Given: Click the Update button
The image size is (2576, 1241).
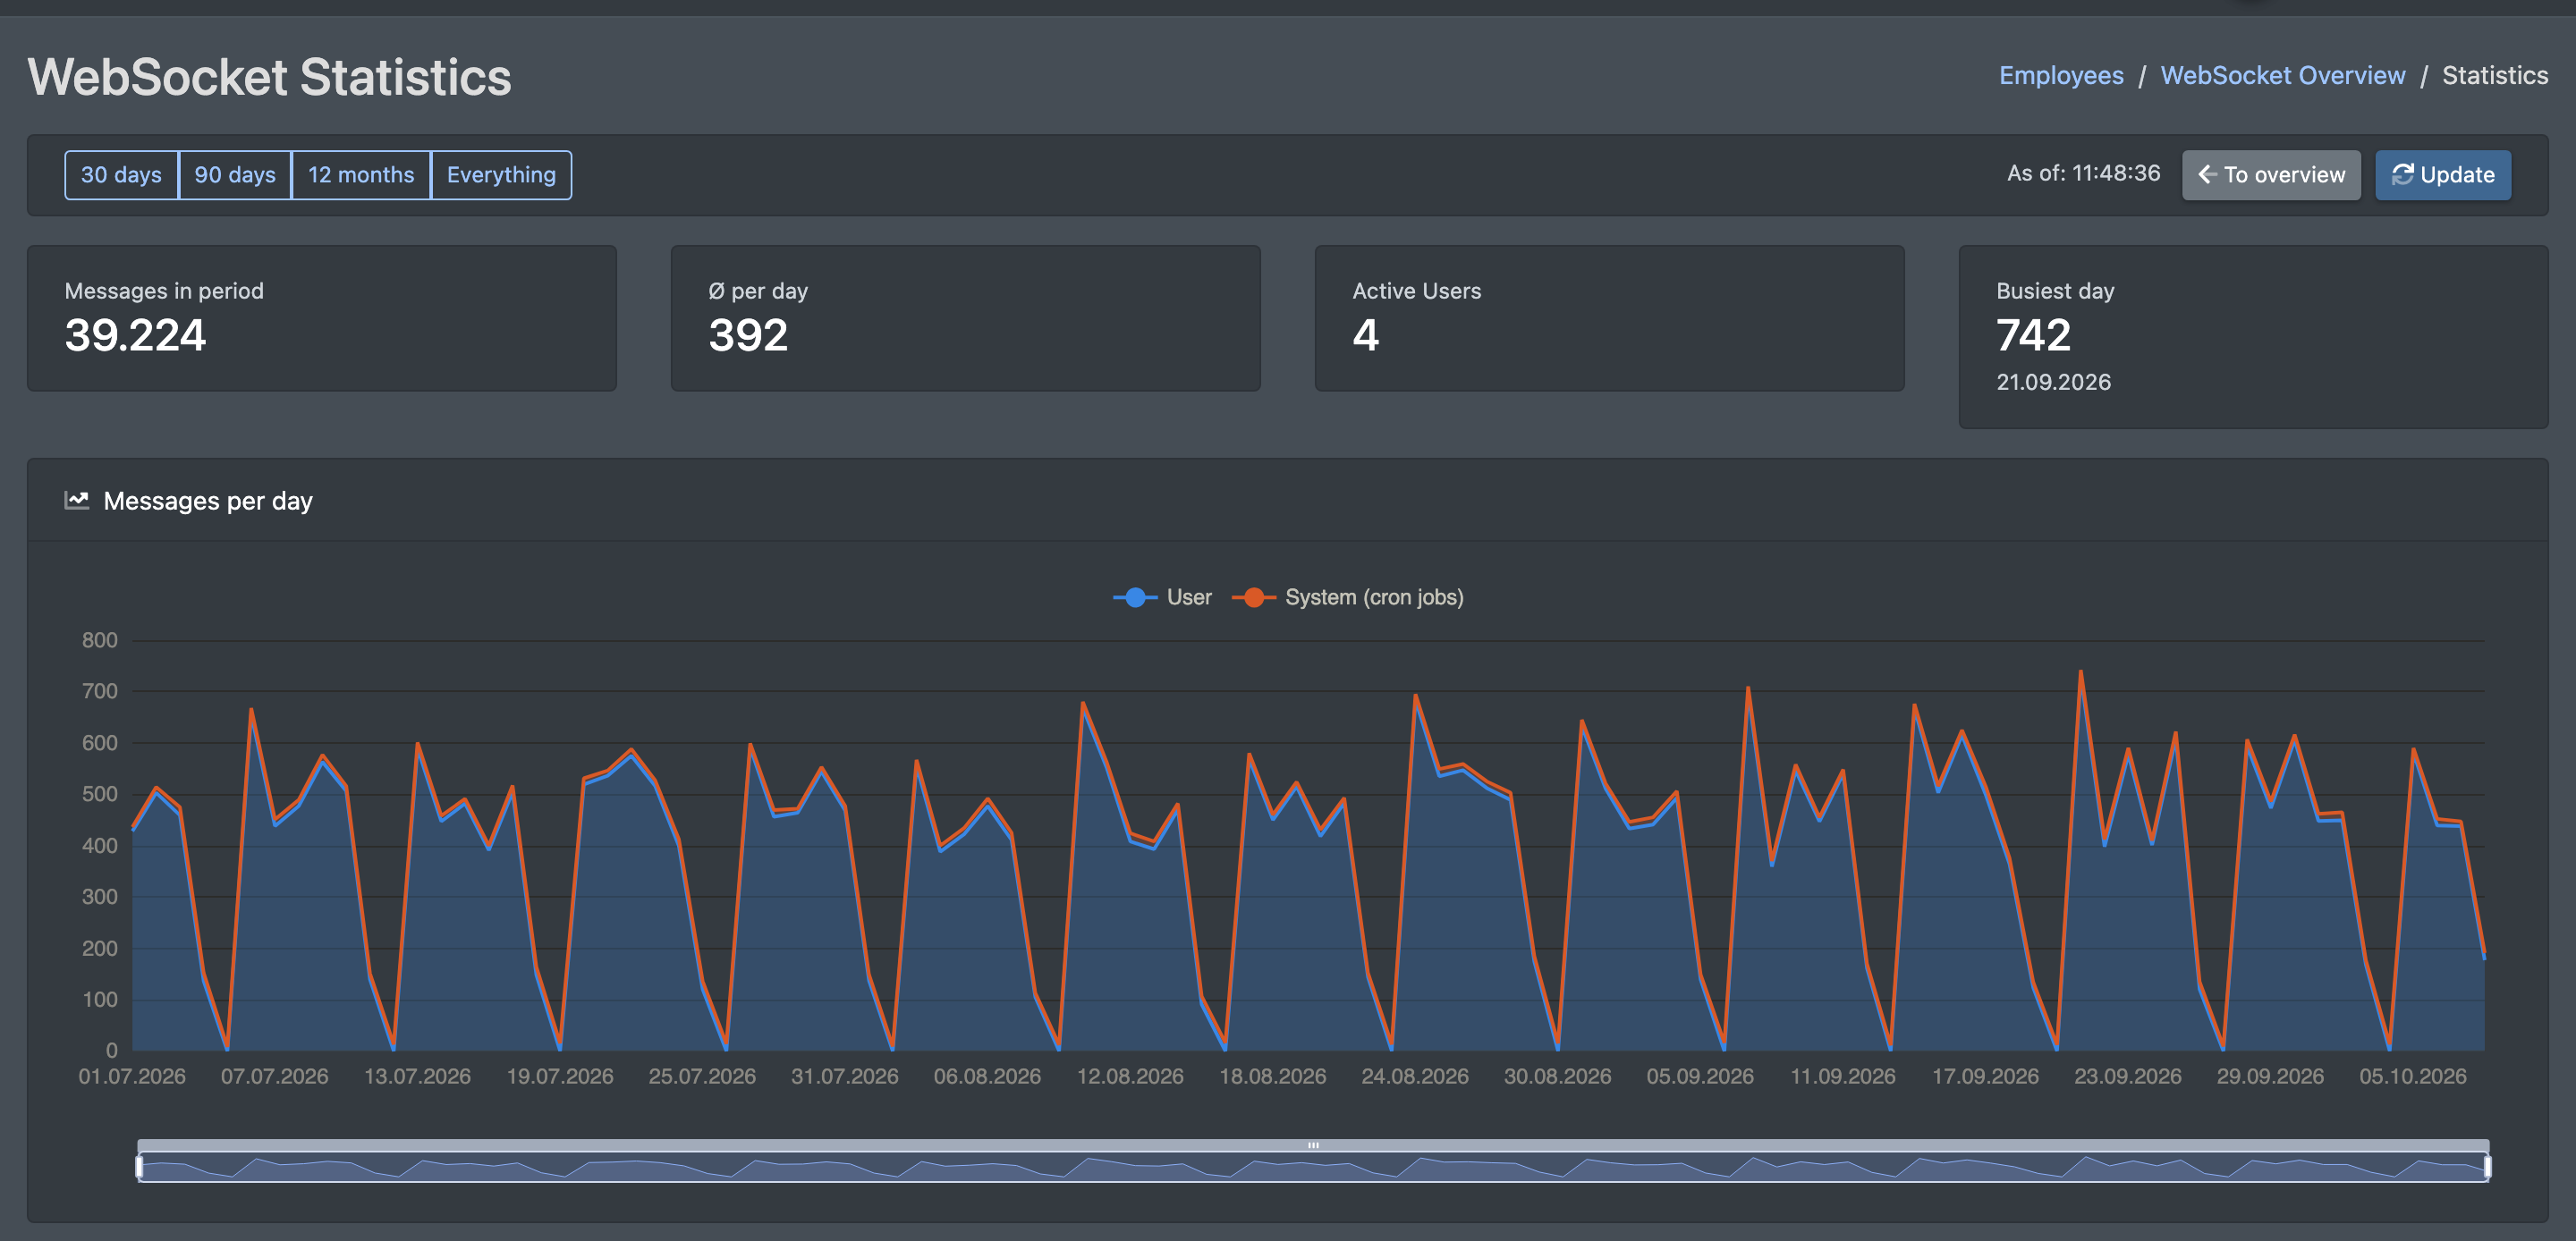Looking at the screenshot, I should point(2443,175).
